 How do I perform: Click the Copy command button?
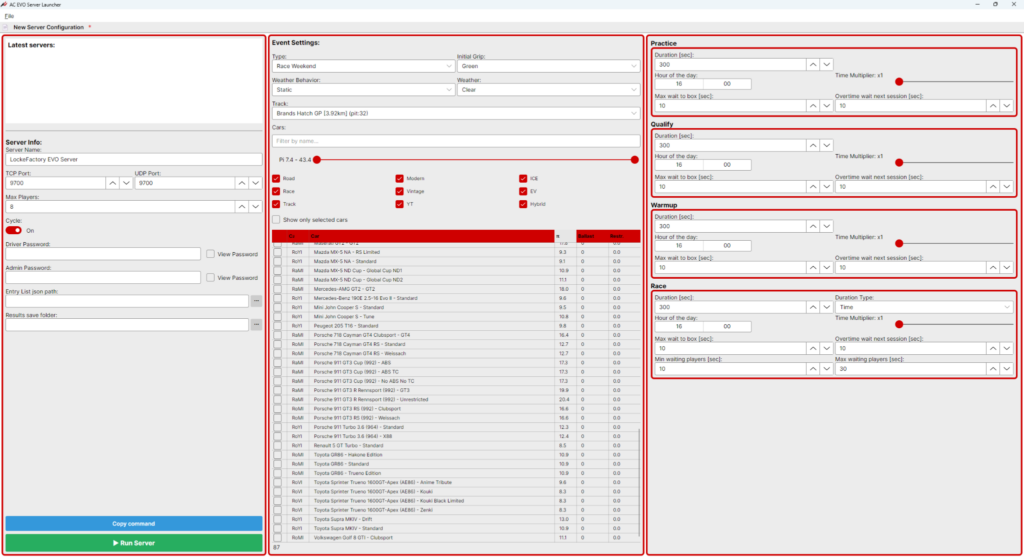134,524
